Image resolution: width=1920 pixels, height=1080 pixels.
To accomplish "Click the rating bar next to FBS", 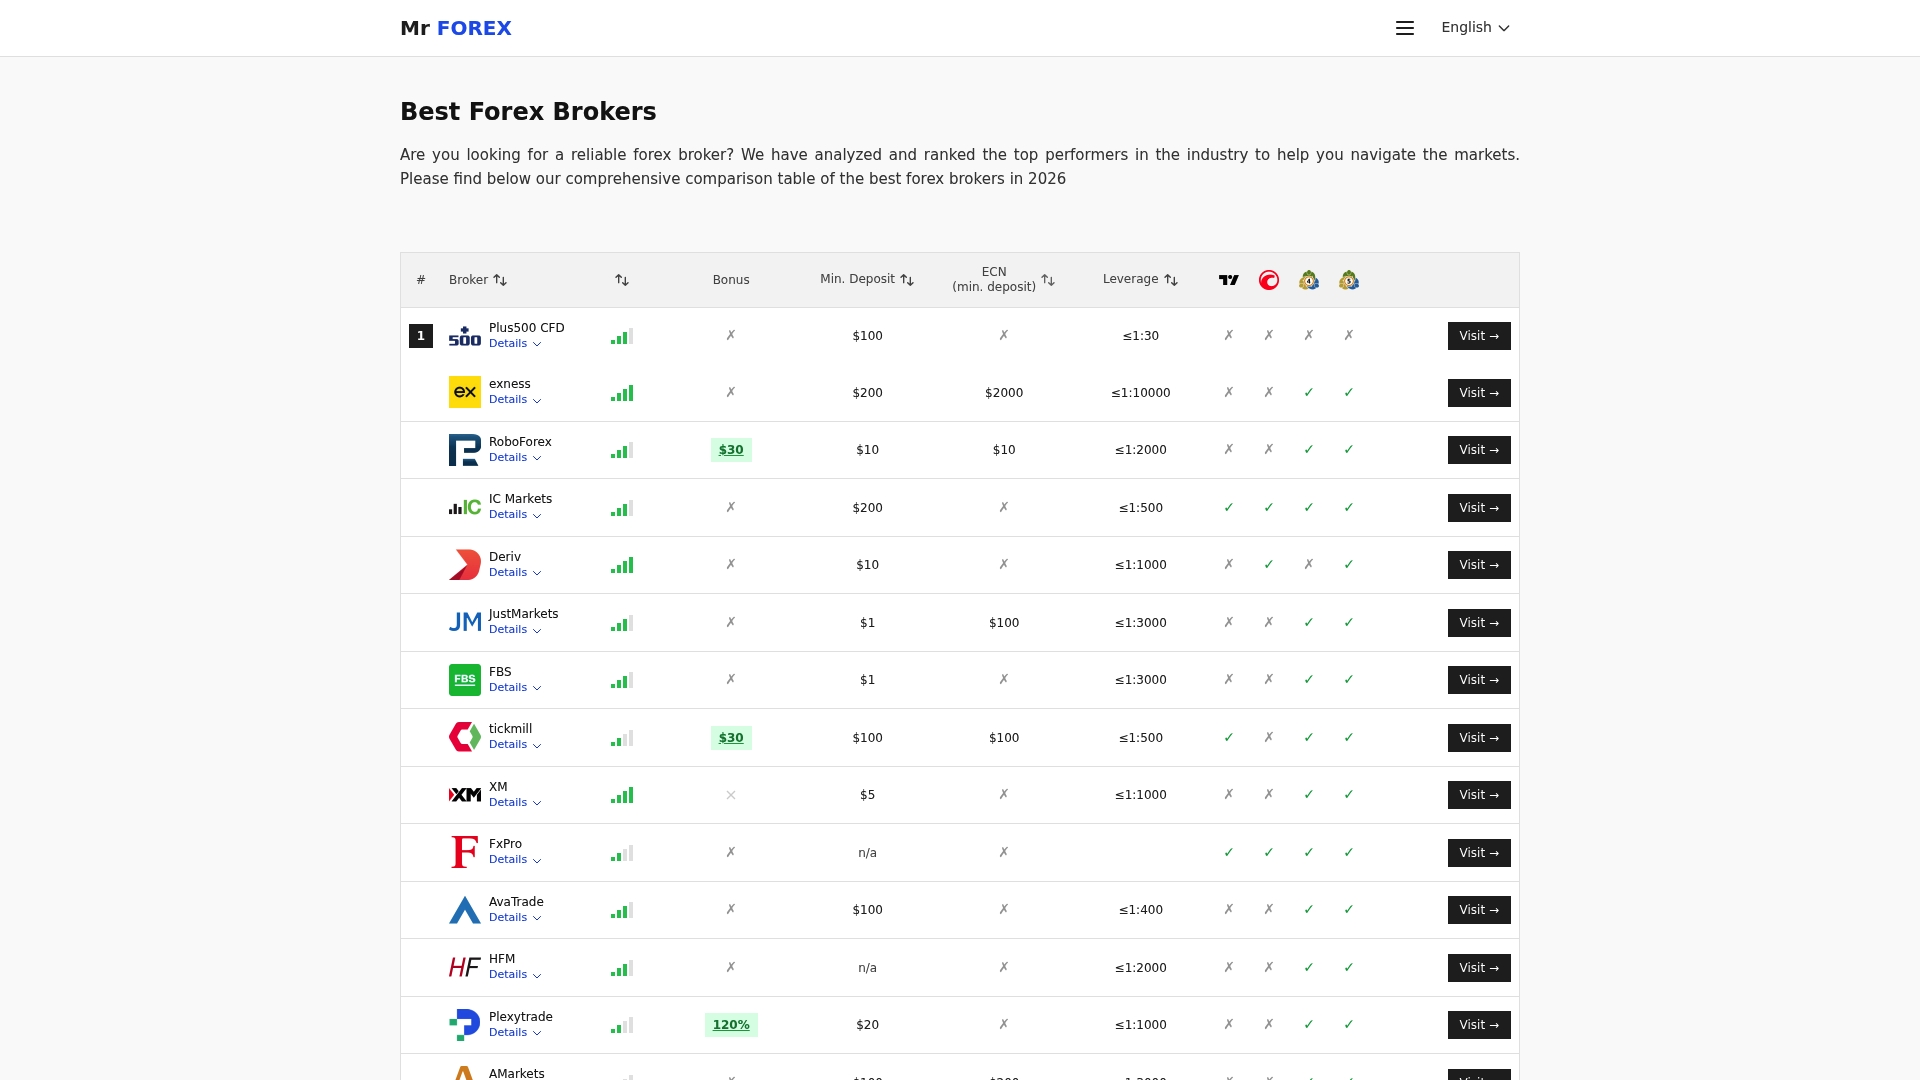I will pos(622,680).
